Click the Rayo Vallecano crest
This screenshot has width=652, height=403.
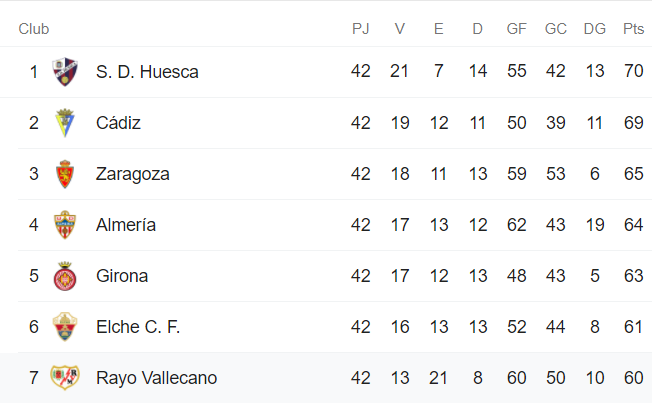(x=65, y=378)
